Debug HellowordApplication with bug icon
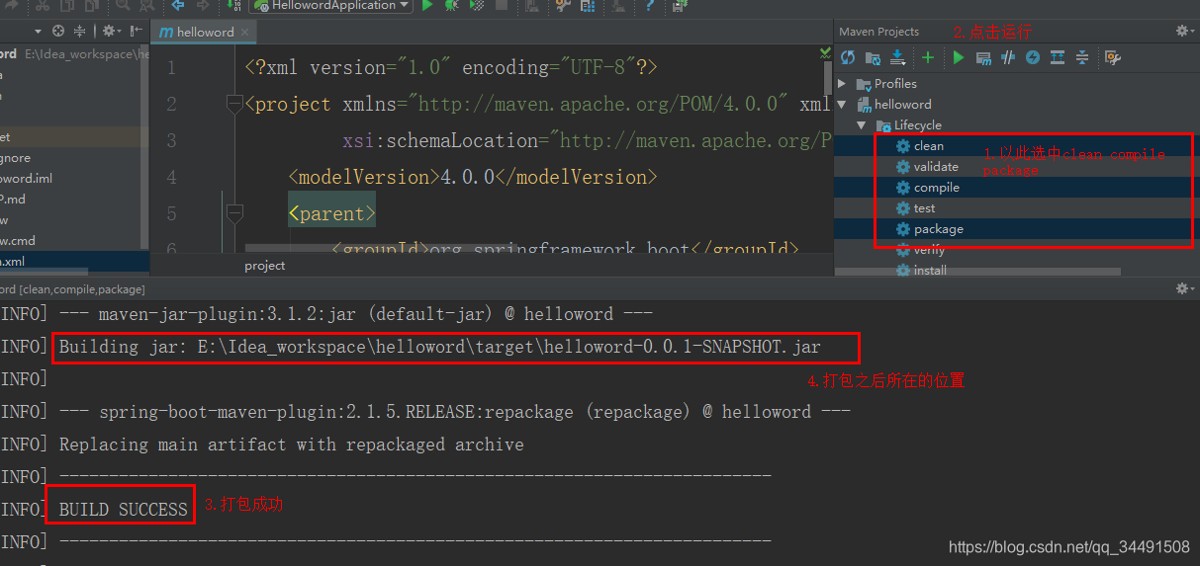Screen dimensions: 1200x566 point(451,6)
